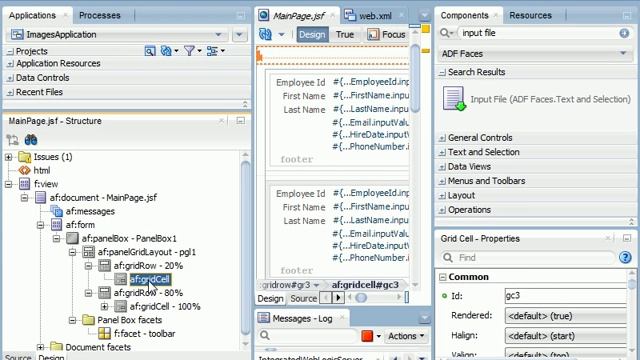Click the binoculars find icon in Structure panel

pyautogui.click(x=31, y=140)
